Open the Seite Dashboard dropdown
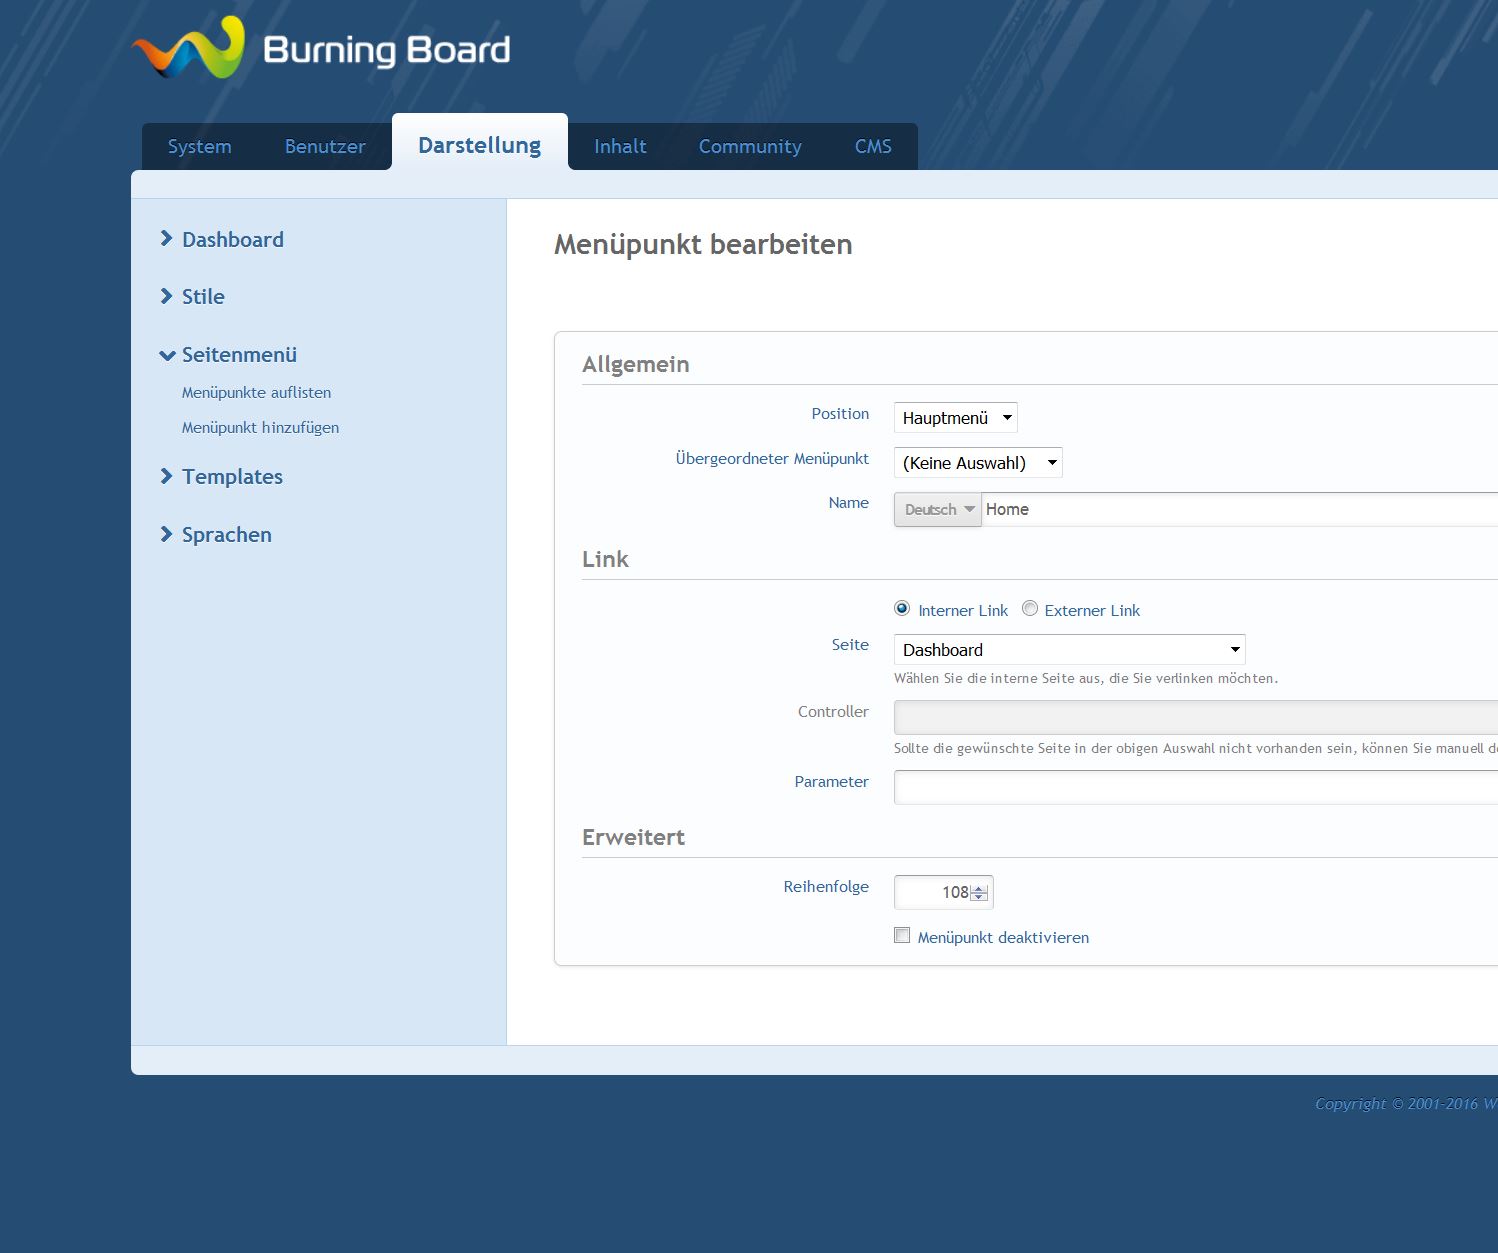 tap(1069, 650)
